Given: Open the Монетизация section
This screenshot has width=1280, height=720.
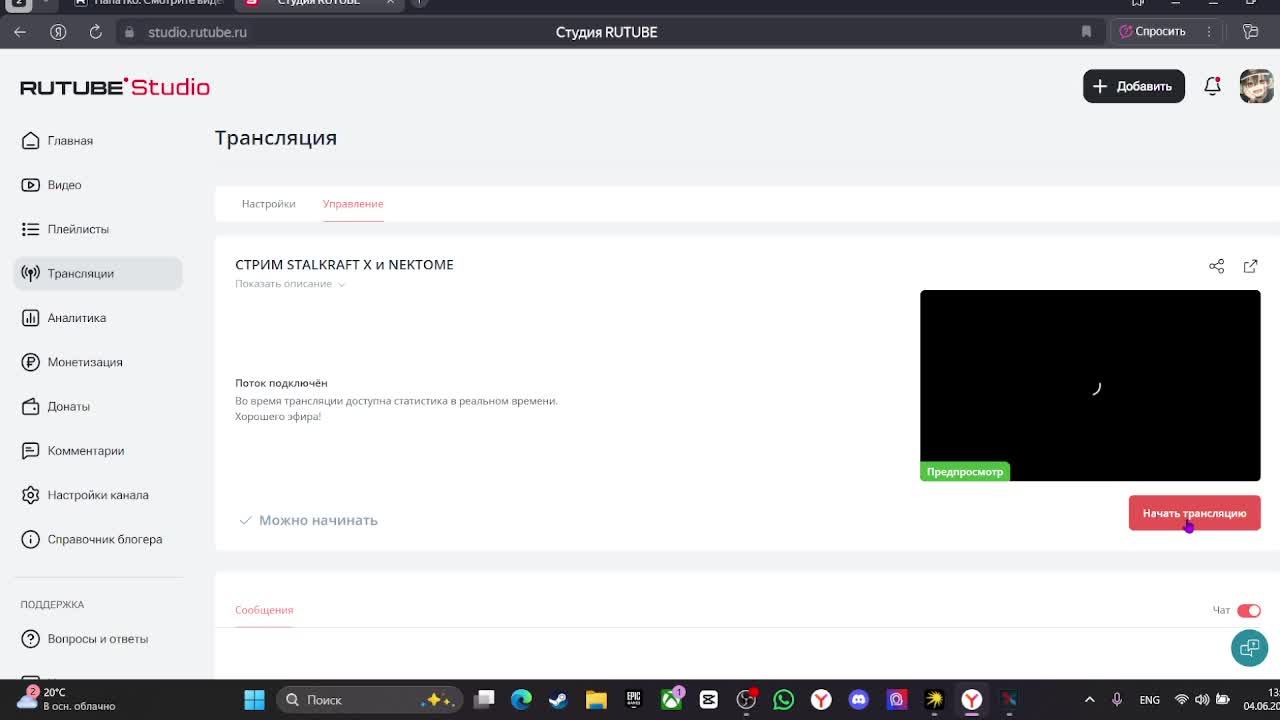Looking at the screenshot, I should [98, 362].
